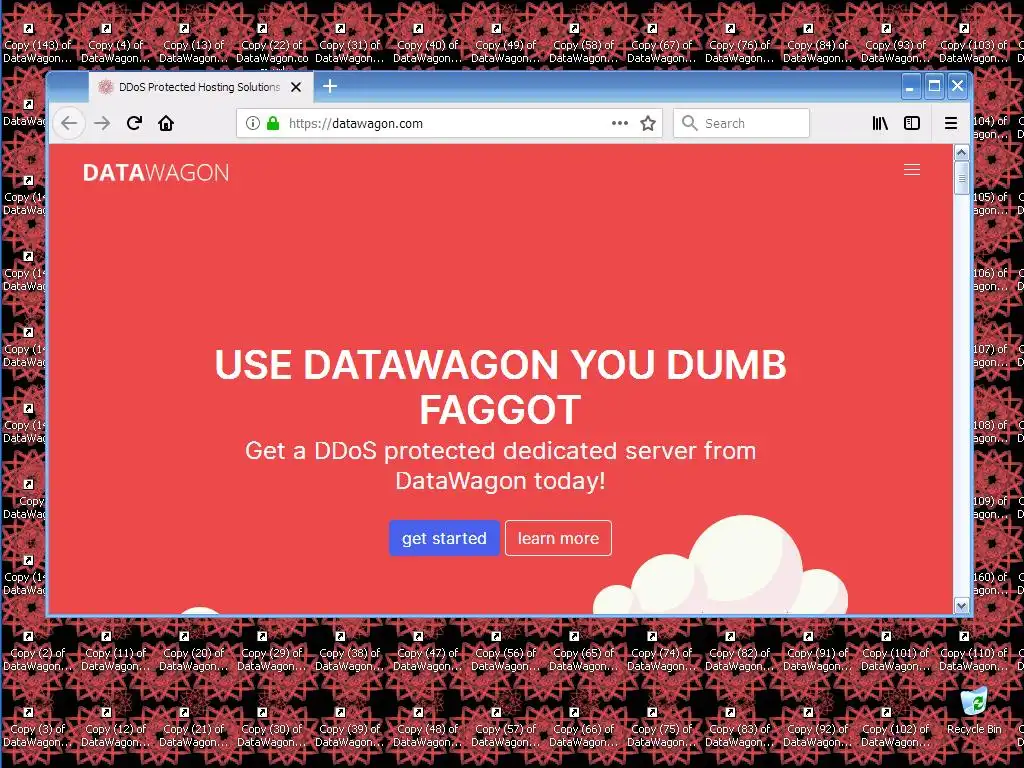This screenshot has height=768, width=1024.
Task: Select Copy (91) of DataWagon shortcut
Action: tap(818, 651)
